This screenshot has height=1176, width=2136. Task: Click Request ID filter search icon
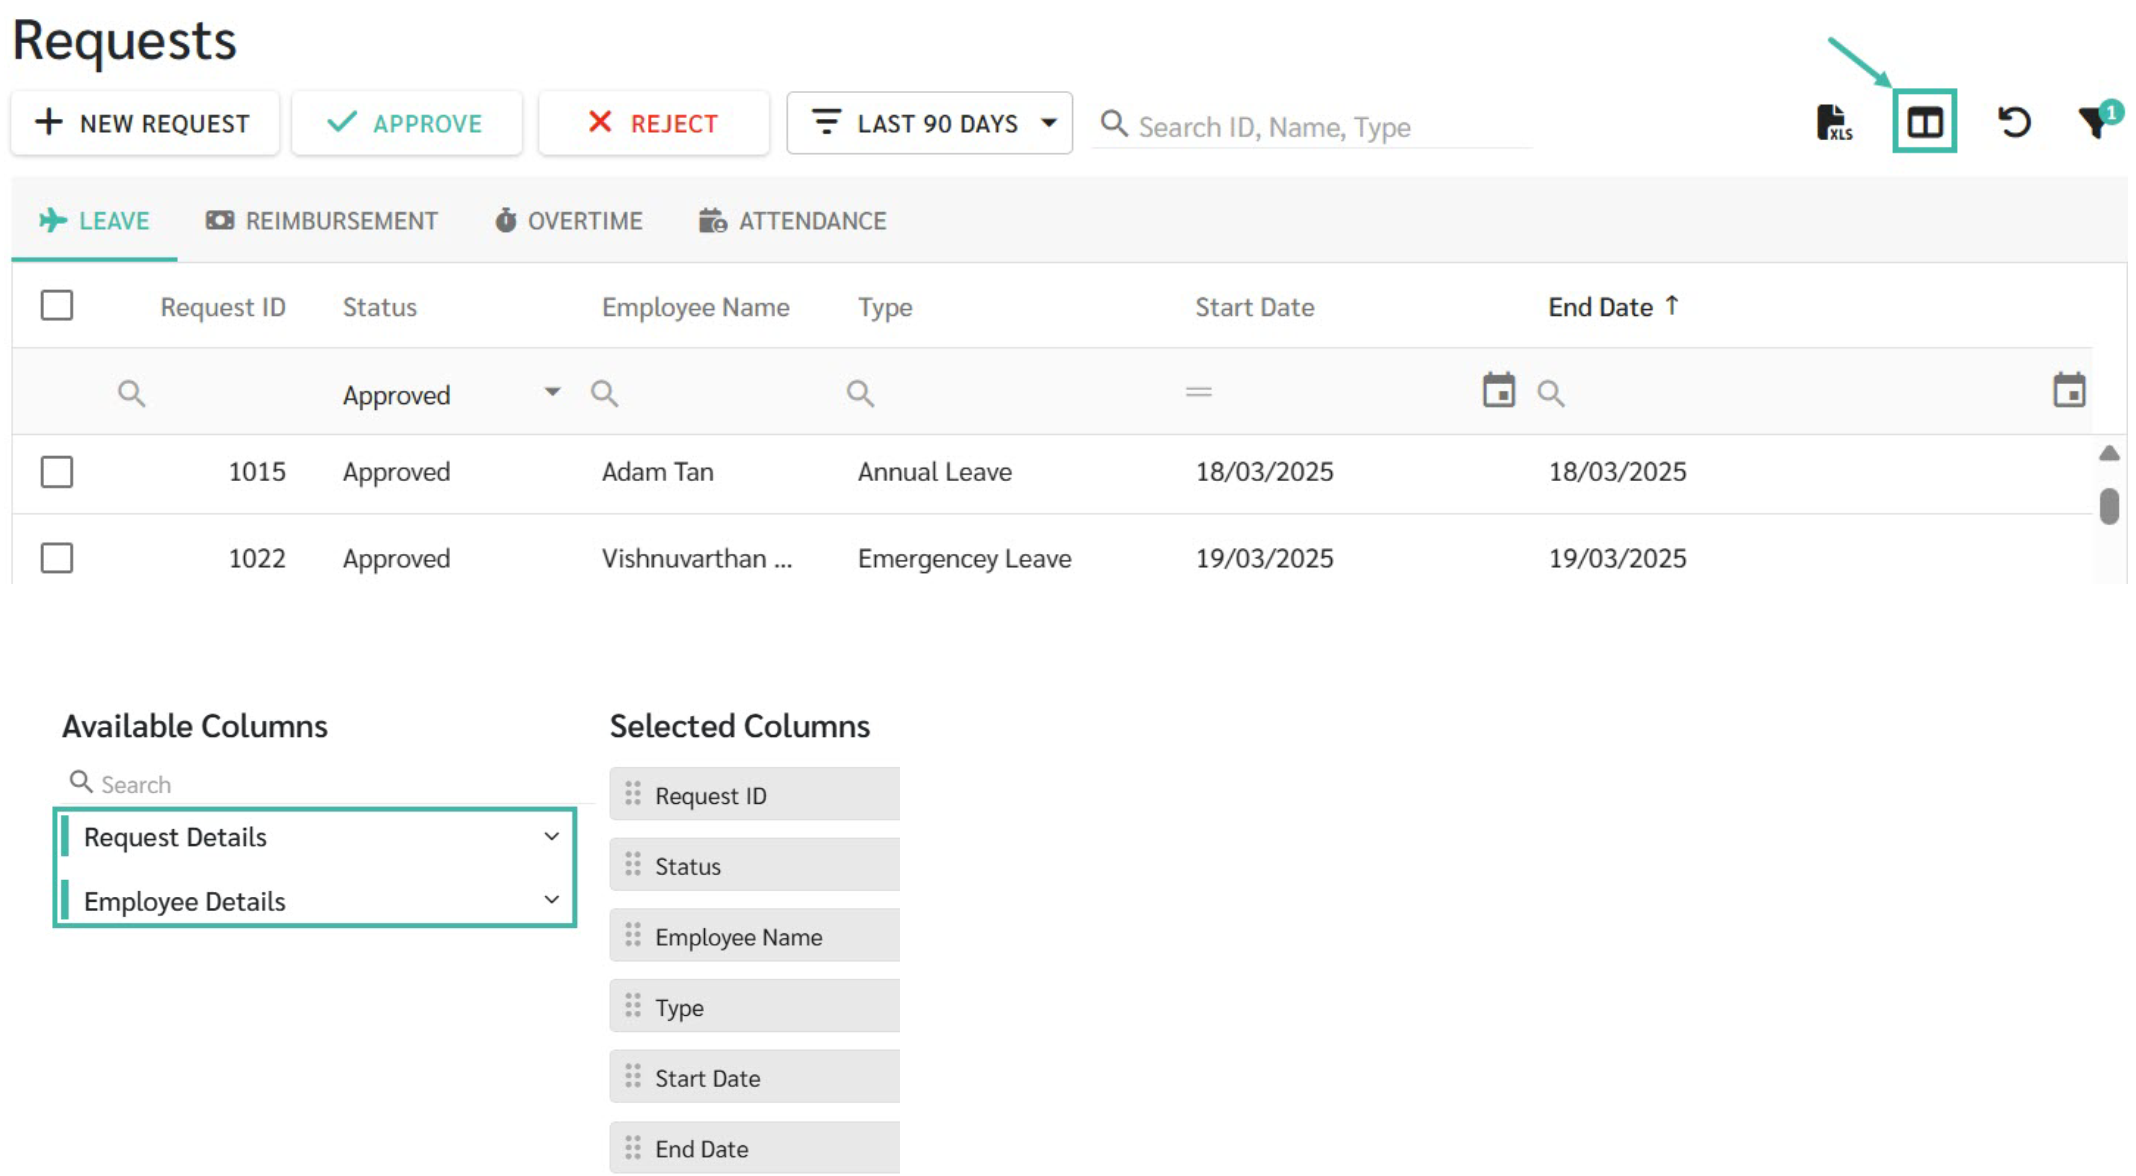pyautogui.click(x=131, y=393)
